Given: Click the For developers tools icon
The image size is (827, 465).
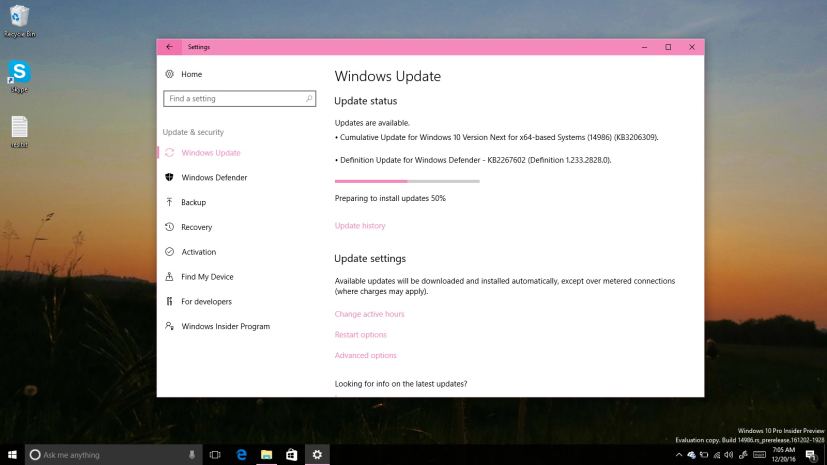Looking at the screenshot, I should (169, 301).
